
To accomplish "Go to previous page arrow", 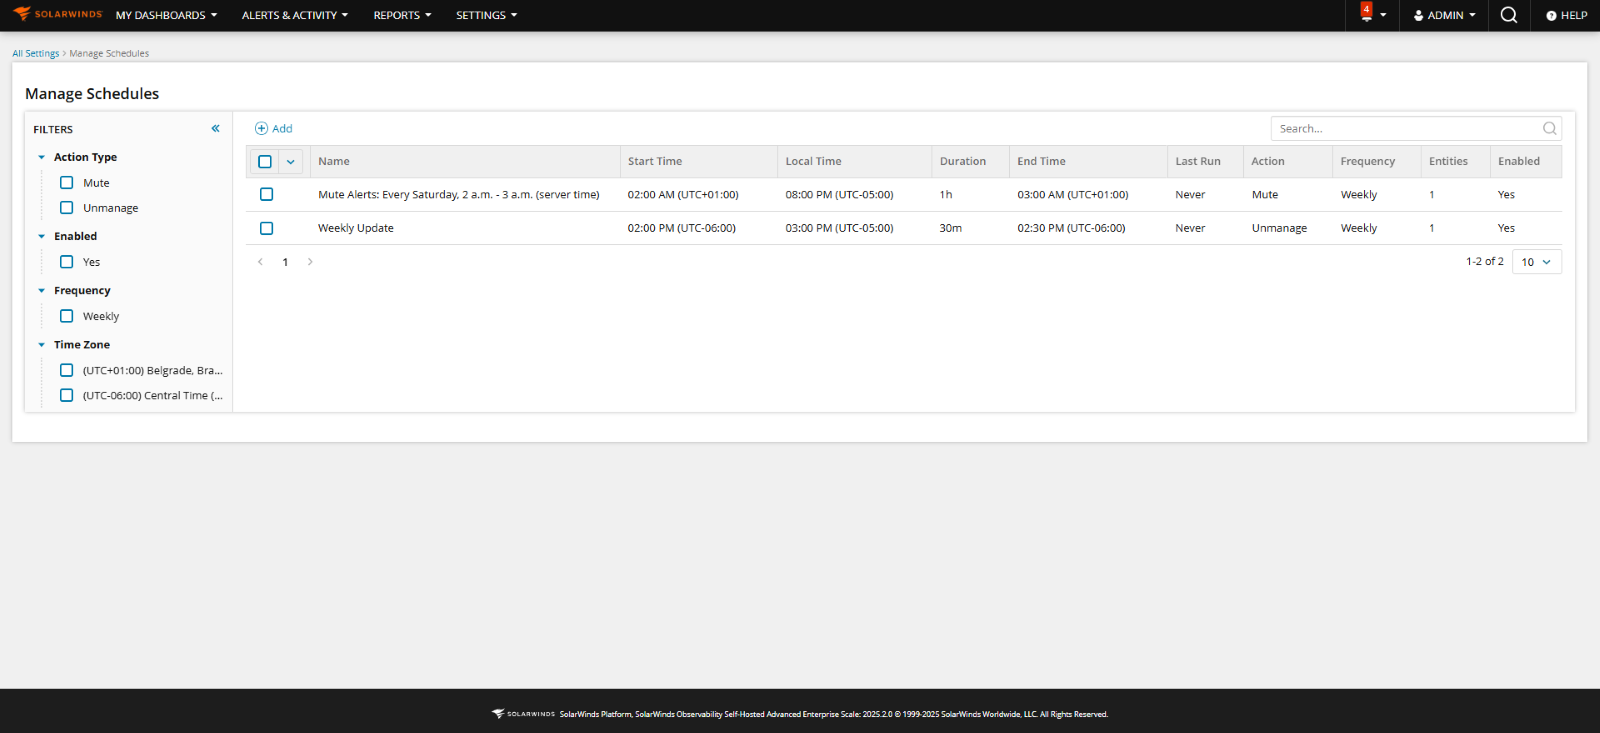I will [x=260, y=262].
